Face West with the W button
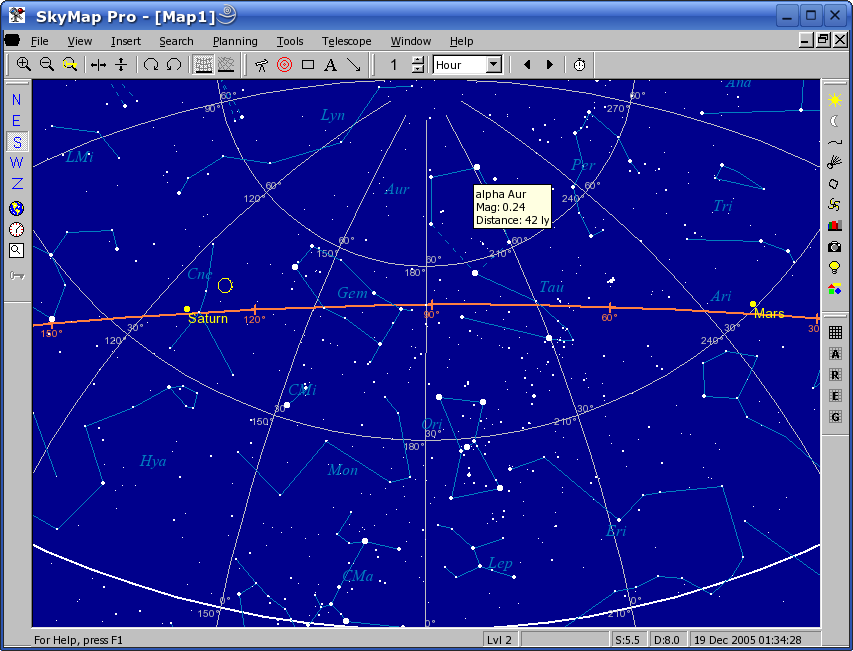 [x=16, y=163]
